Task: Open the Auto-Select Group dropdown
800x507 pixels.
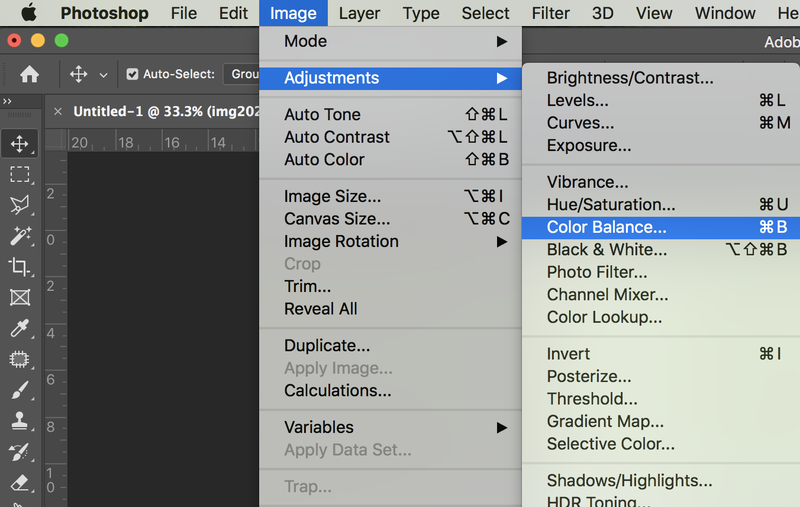Action: (242, 74)
